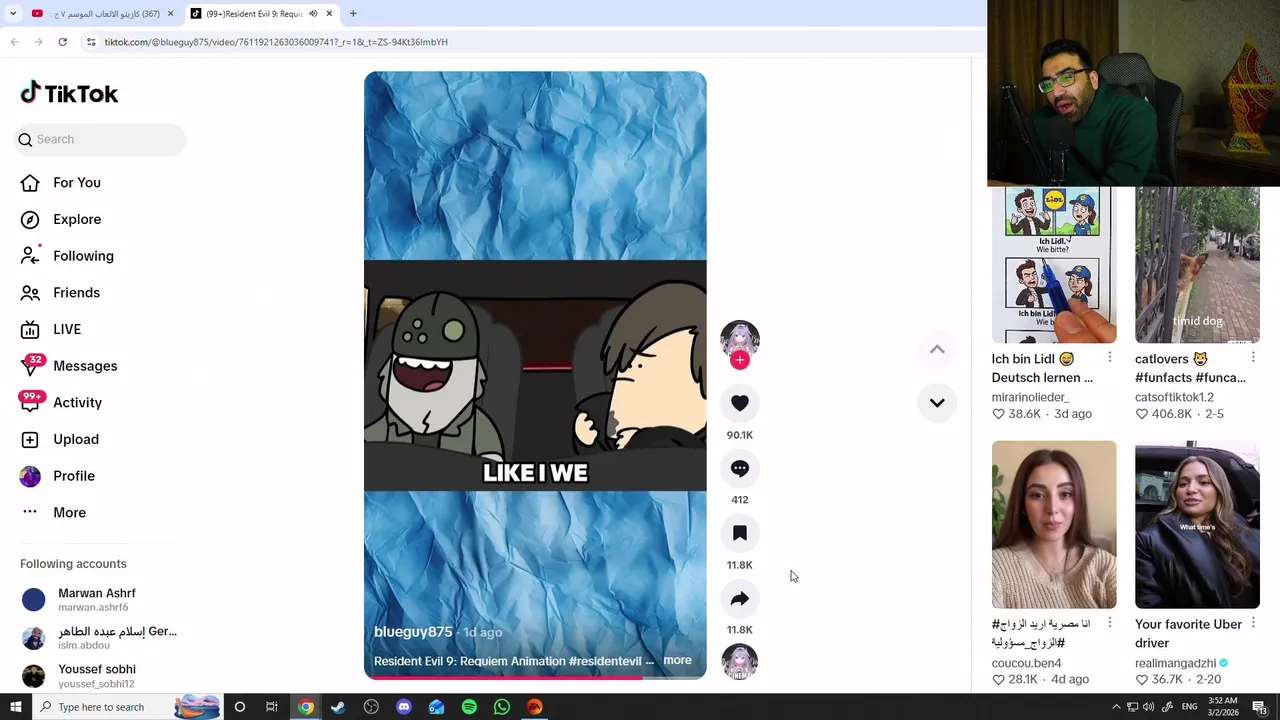Click the Windows taskbar search box
1280x720 pixels.
tap(130, 707)
